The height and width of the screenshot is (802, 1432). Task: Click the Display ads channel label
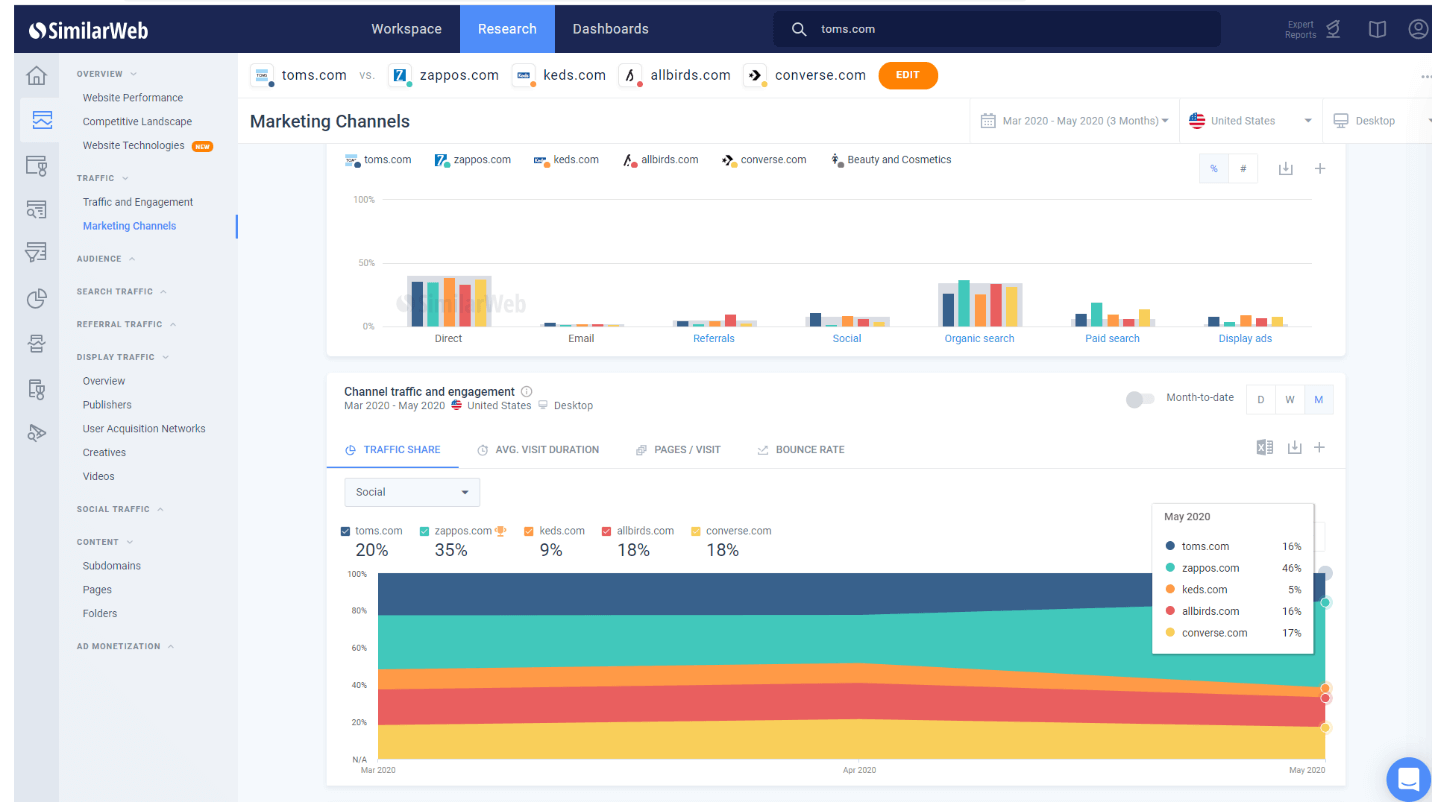(x=1245, y=339)
